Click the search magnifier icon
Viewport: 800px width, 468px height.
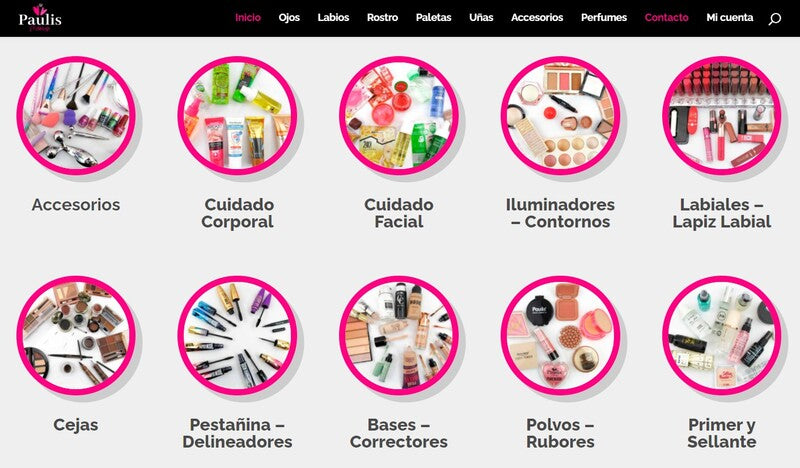pos(774,19)
